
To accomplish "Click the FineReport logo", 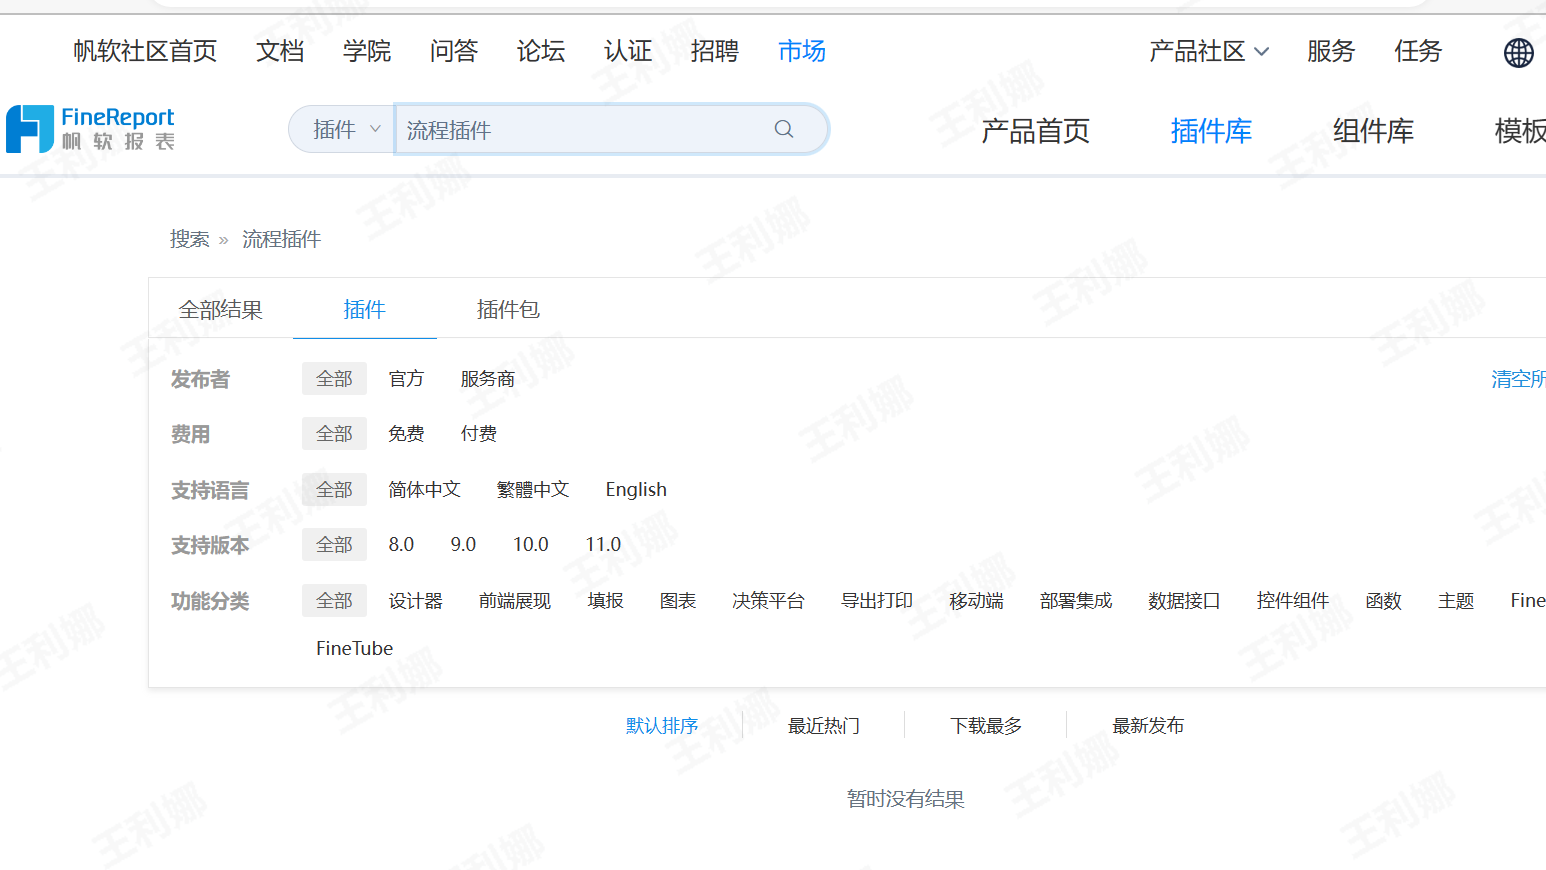I will 91,129.
